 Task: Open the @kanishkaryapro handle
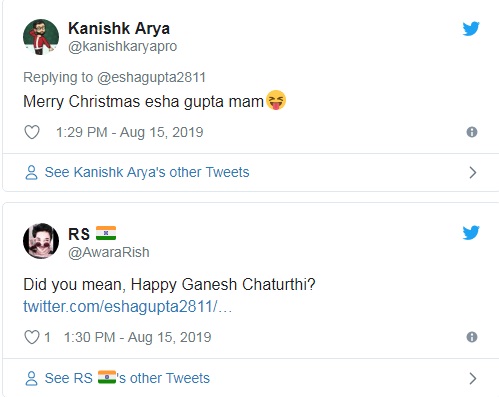coord(122,46)
